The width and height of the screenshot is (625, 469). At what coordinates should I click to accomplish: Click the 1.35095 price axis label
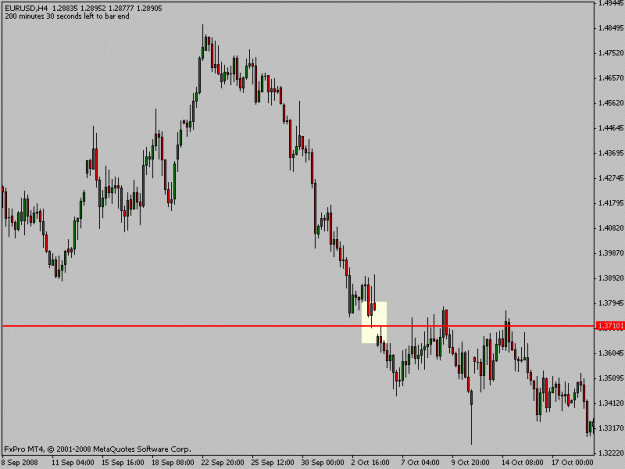click(x=611, y=378)
